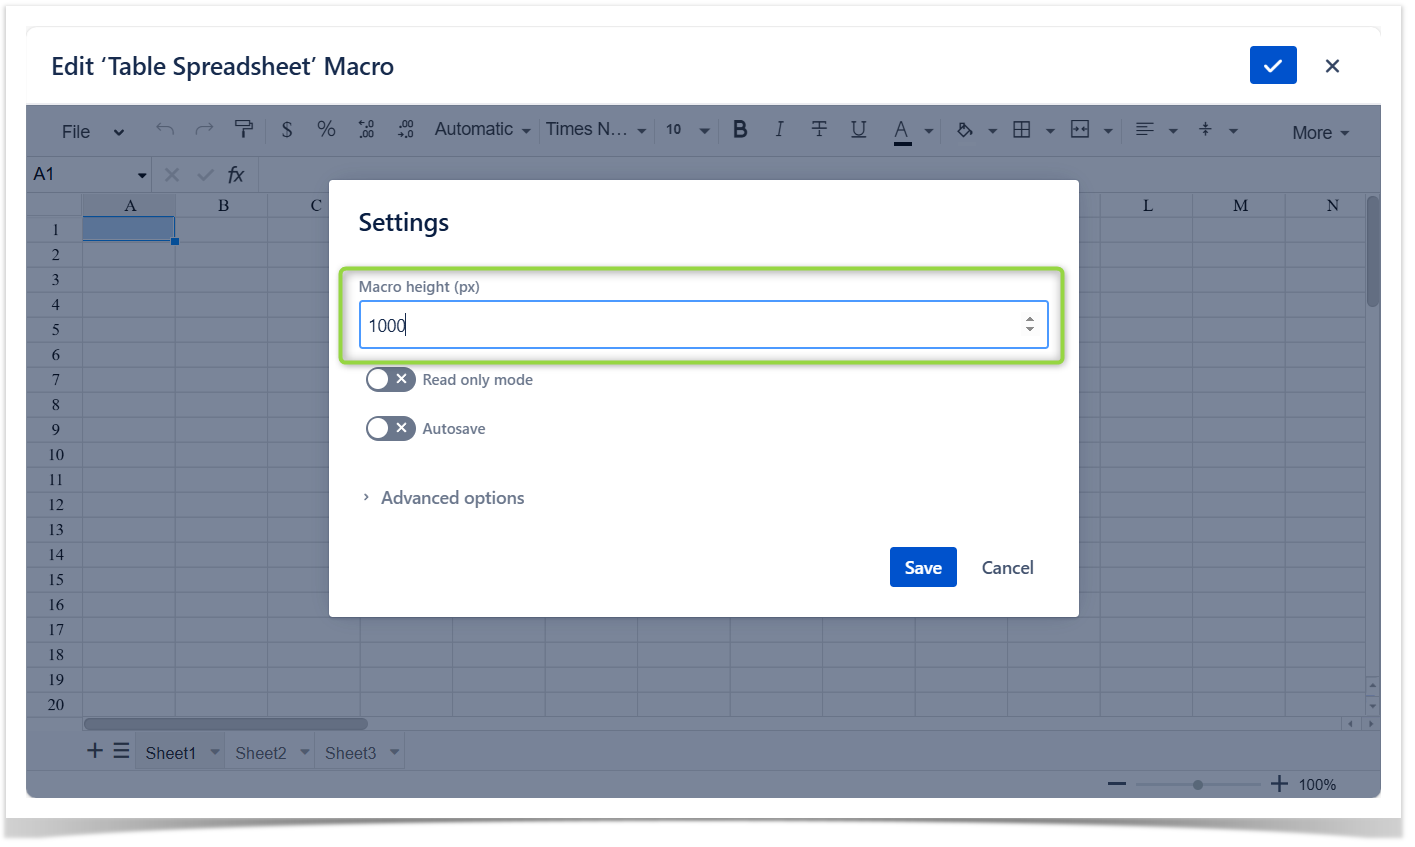
Task: Toggle italic text formatting
Action: [779, 129]
